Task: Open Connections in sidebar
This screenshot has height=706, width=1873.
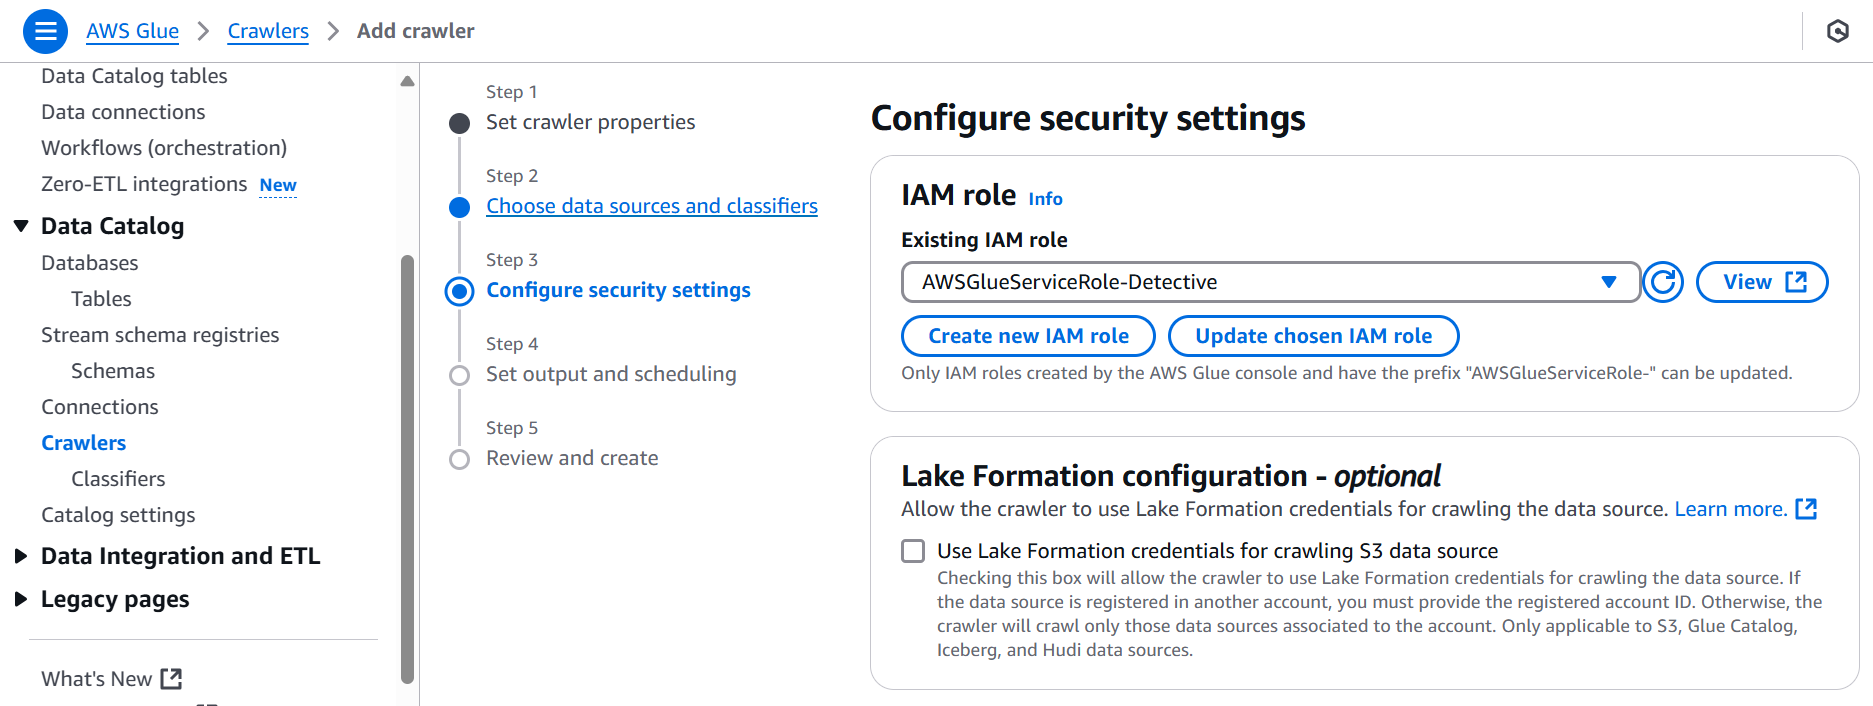Action: [x=100, y=407]
